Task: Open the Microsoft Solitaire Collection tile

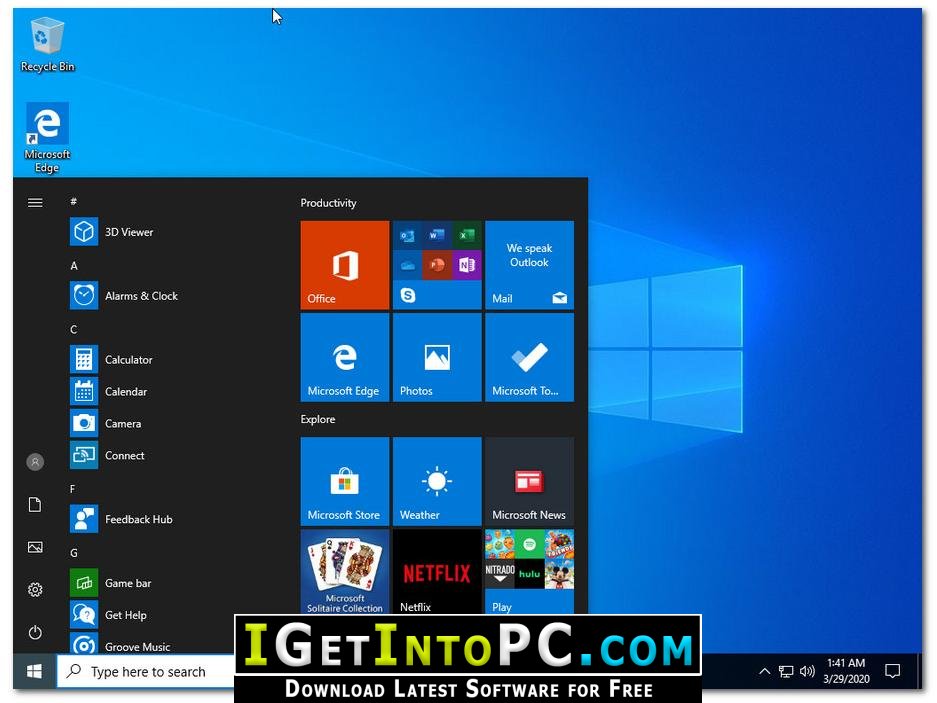Action: 345,571
